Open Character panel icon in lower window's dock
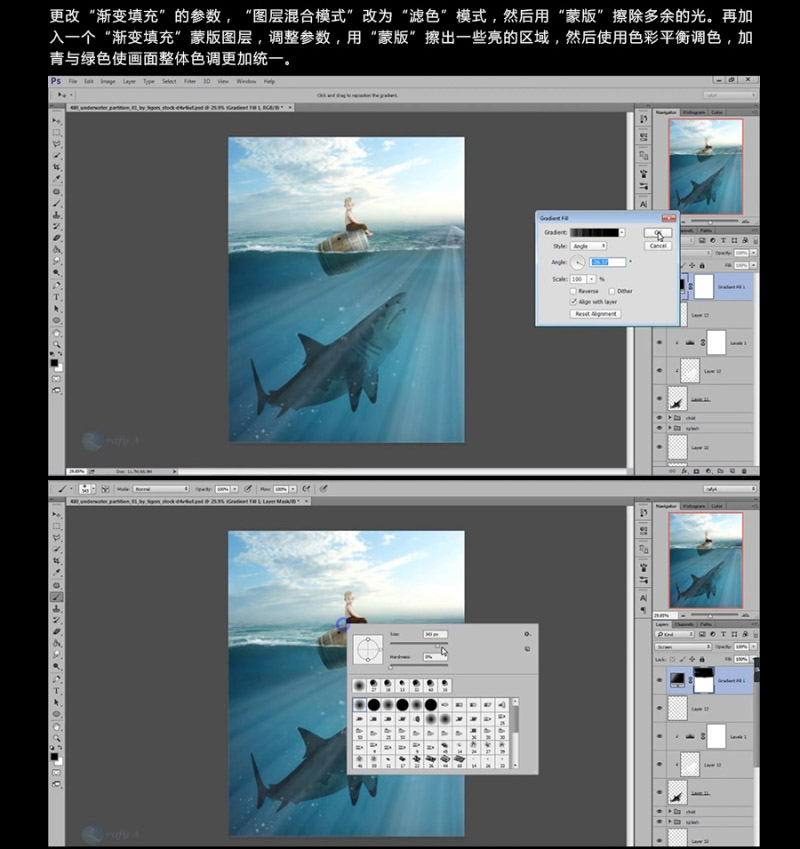This screenshot has height=849, width=800. 644,598
